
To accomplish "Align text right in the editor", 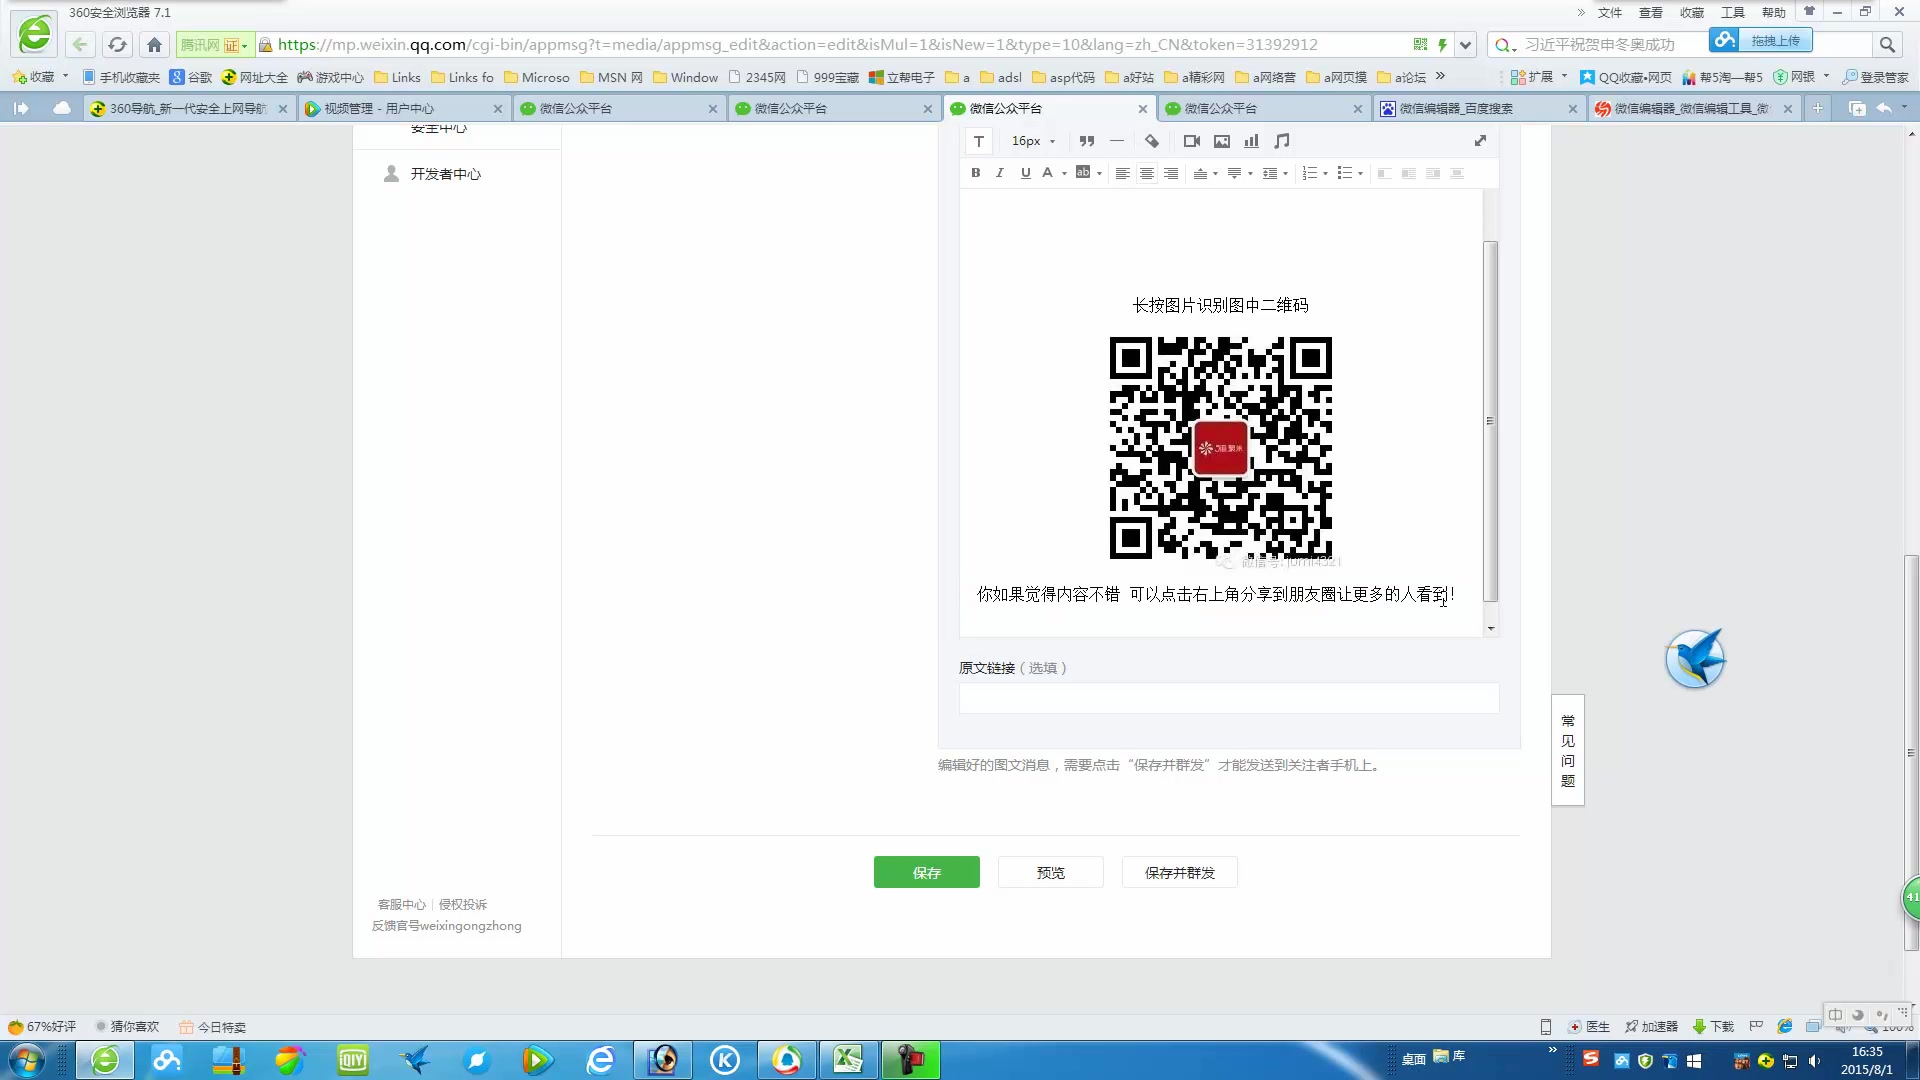I will 1171,173.
